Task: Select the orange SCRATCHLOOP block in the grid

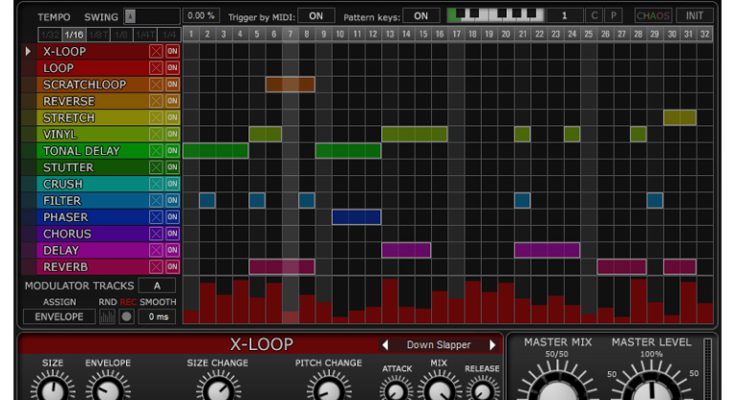Action: point(290,85)
